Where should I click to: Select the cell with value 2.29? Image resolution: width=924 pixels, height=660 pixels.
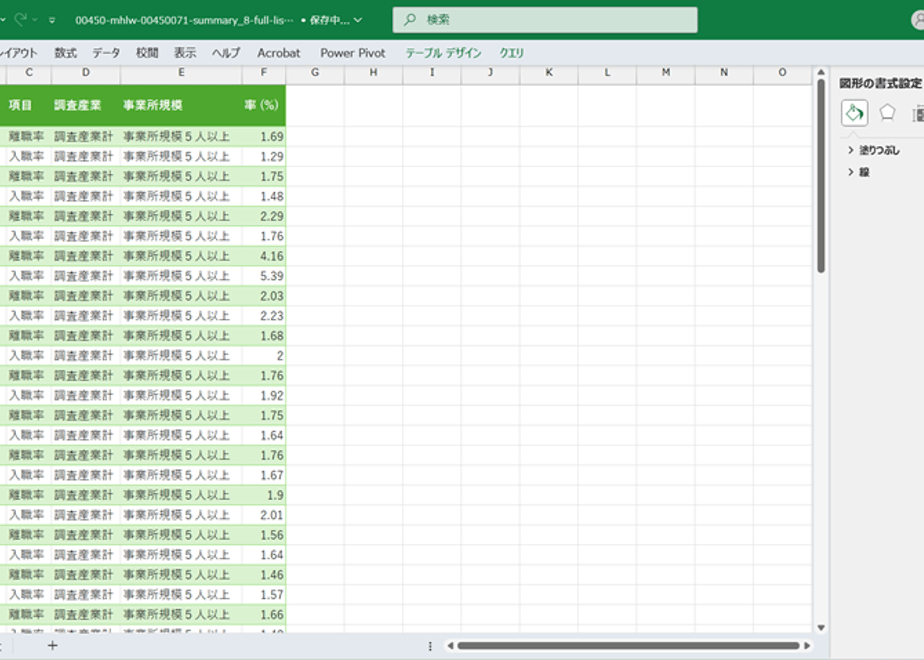click(x=263, y=216)
